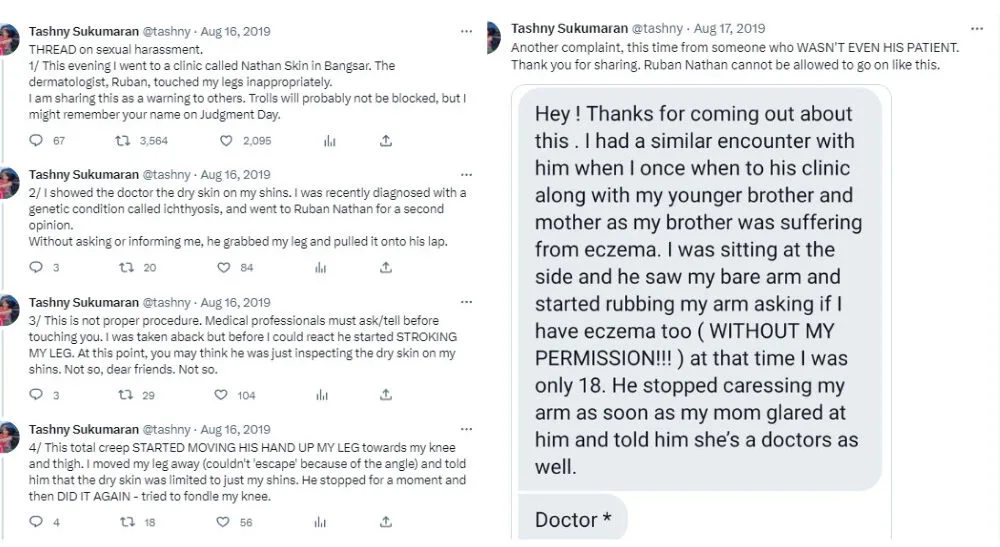1000x547 pixels.
Task: Open more options on tweet 2/
Action: (x=466, y=174)
